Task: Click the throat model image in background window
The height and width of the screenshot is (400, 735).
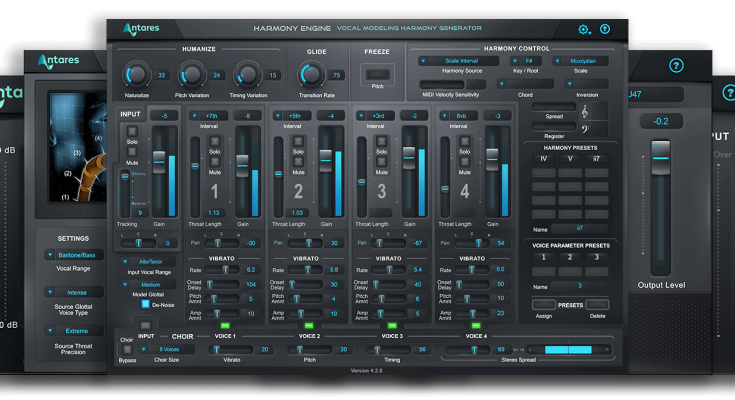Action: (78, 147)
